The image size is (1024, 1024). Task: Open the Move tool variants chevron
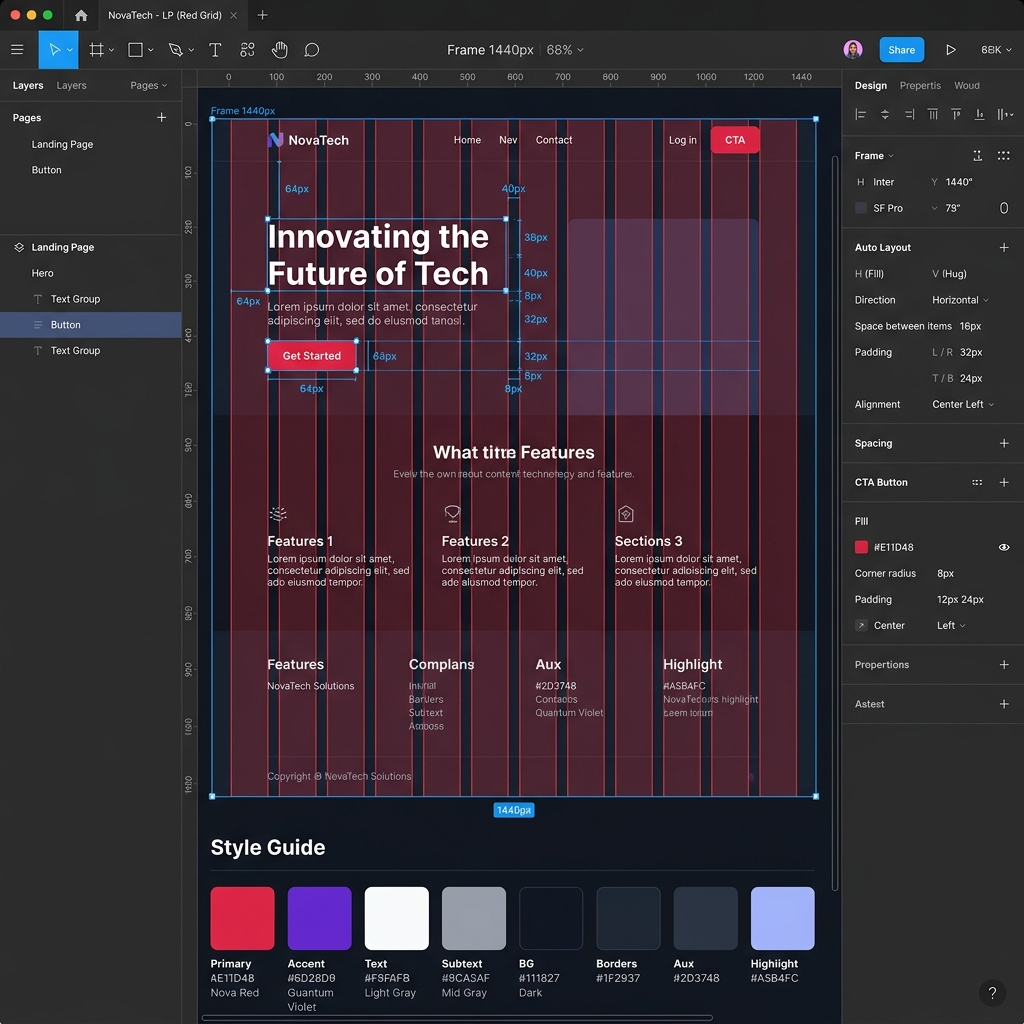point(70,50)
